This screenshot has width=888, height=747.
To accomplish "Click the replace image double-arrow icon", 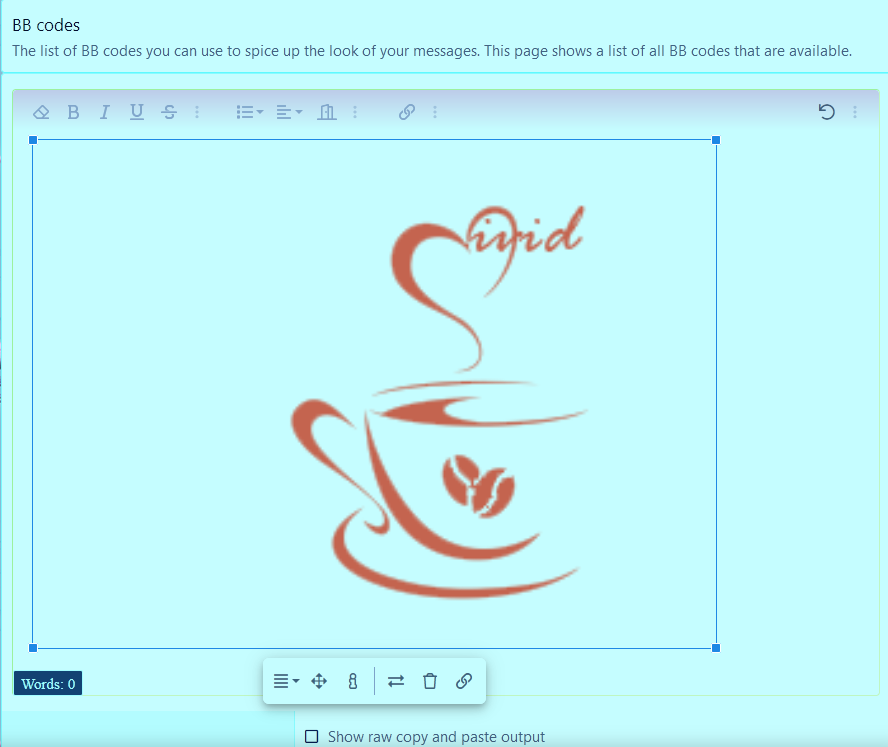I will click(396, 681).
